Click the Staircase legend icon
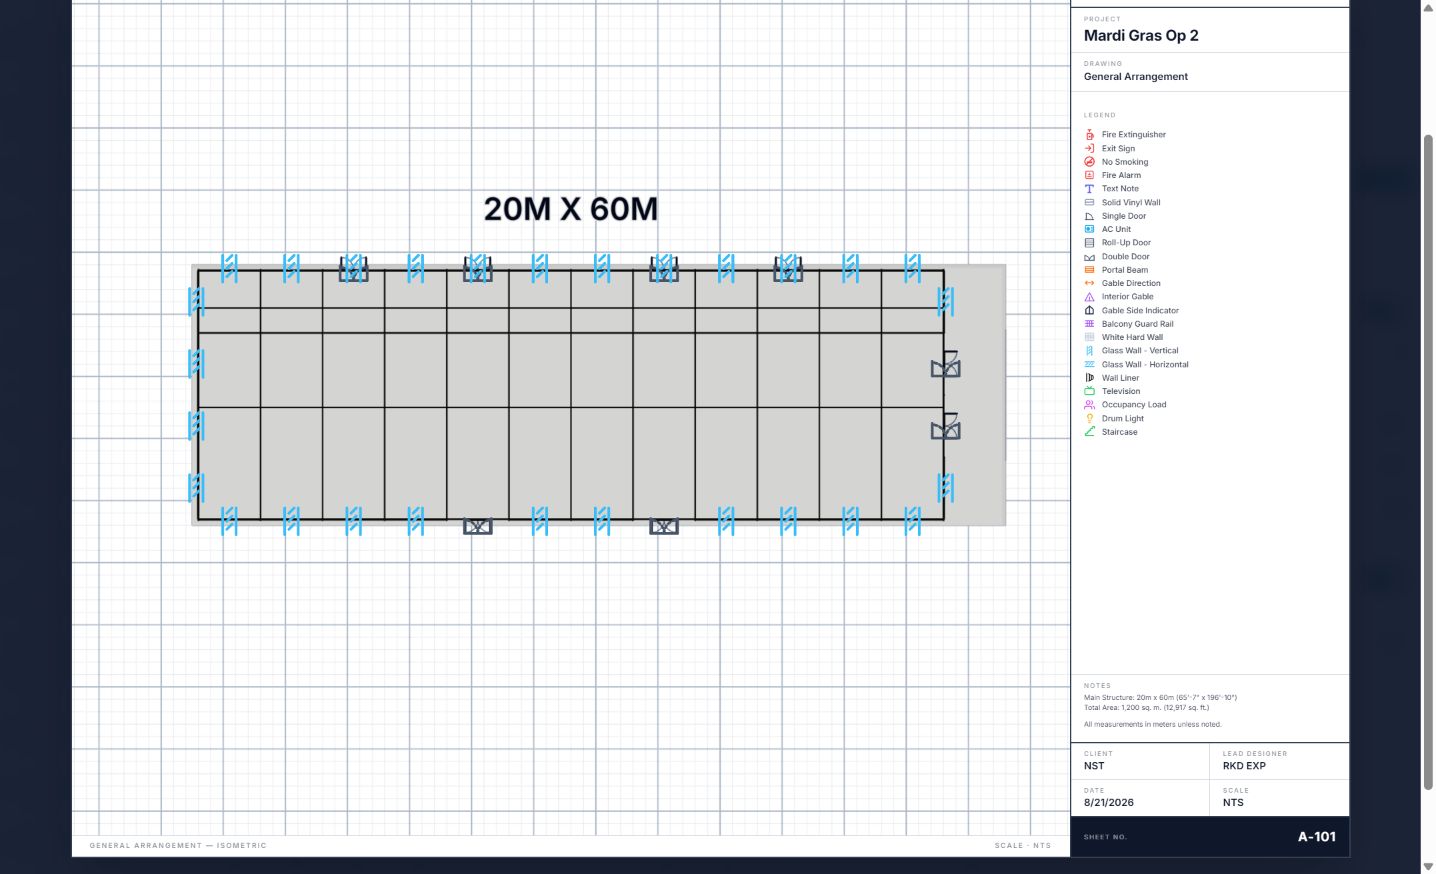Image resolution: width=1436 pixels, height=874 pixels. pyautogui.click(x=1089, y=431)
